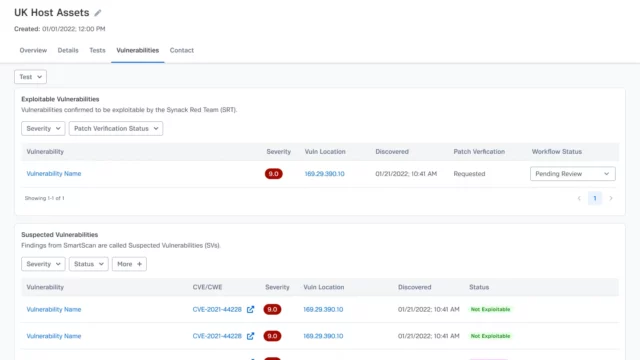Go to previous page arrow in Exploitable table
Image resolution: width=640 pixels, height=360 pixels.
[x=579, y=198]
